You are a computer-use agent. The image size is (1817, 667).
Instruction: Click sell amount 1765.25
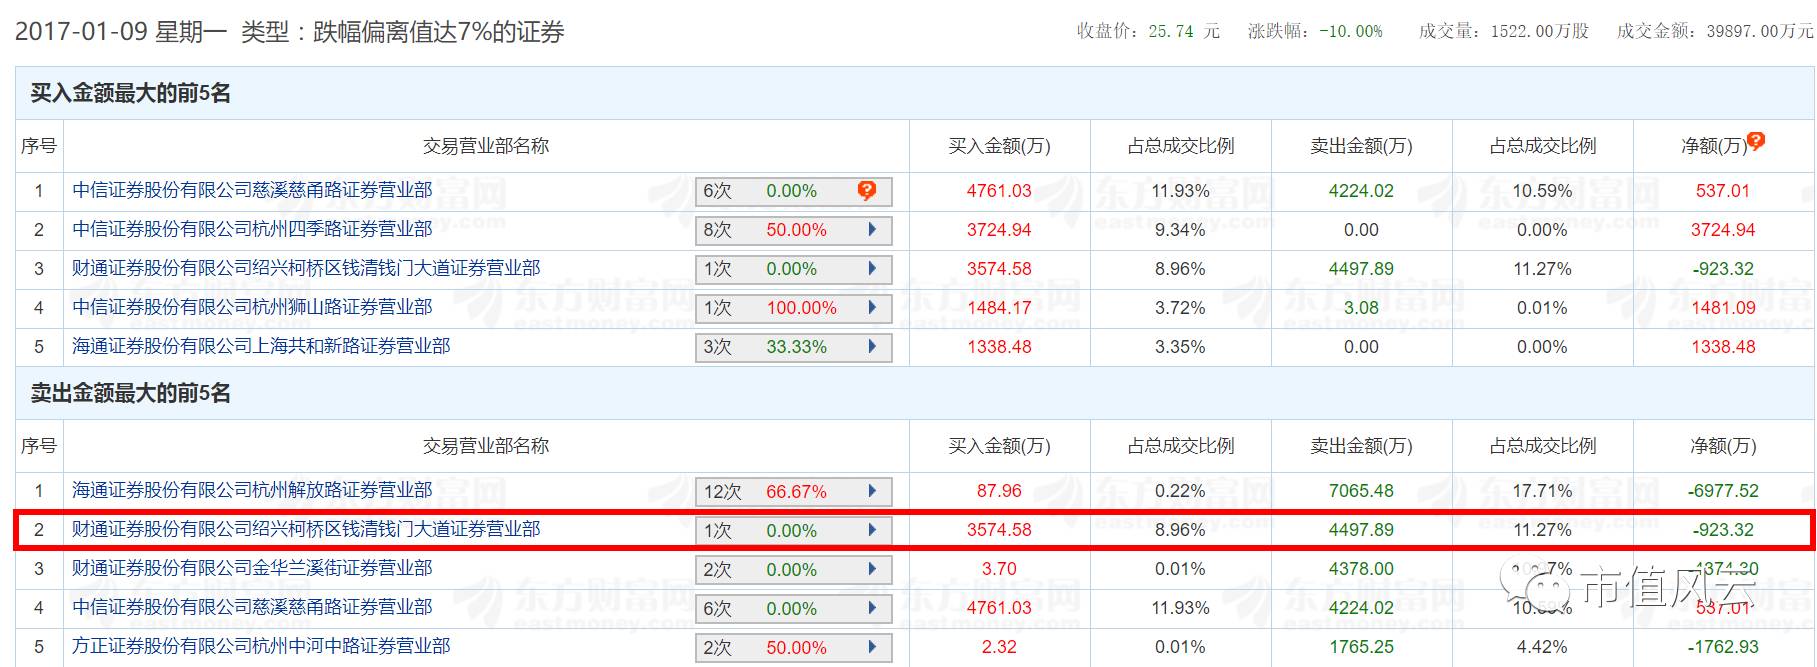click(1361, 647)
